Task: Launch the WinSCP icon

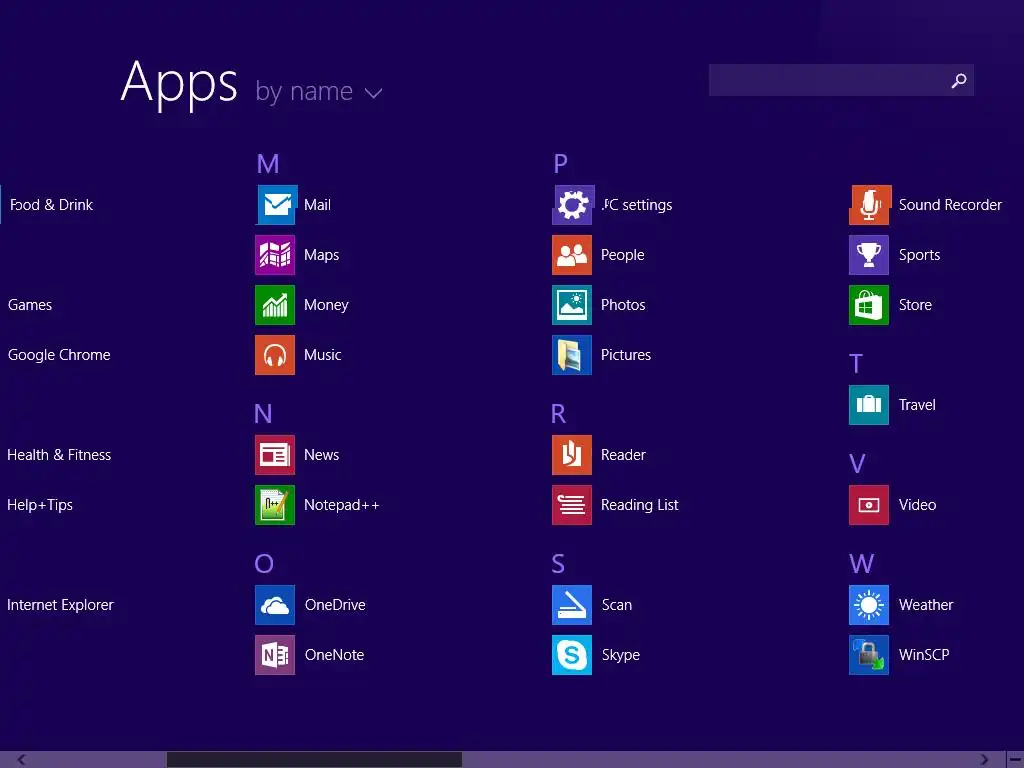Action: click(x=869, y=654)
